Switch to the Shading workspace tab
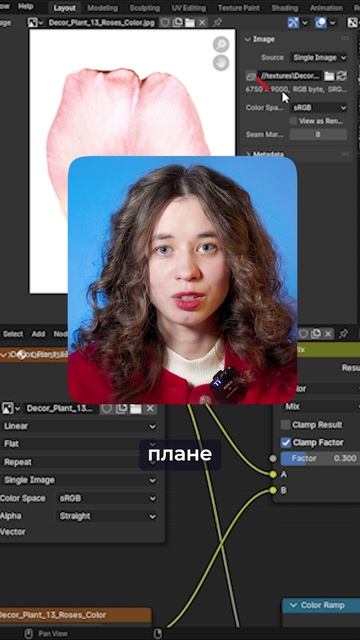The height and width of the screenshot is (640, 360). click(284, 8)
